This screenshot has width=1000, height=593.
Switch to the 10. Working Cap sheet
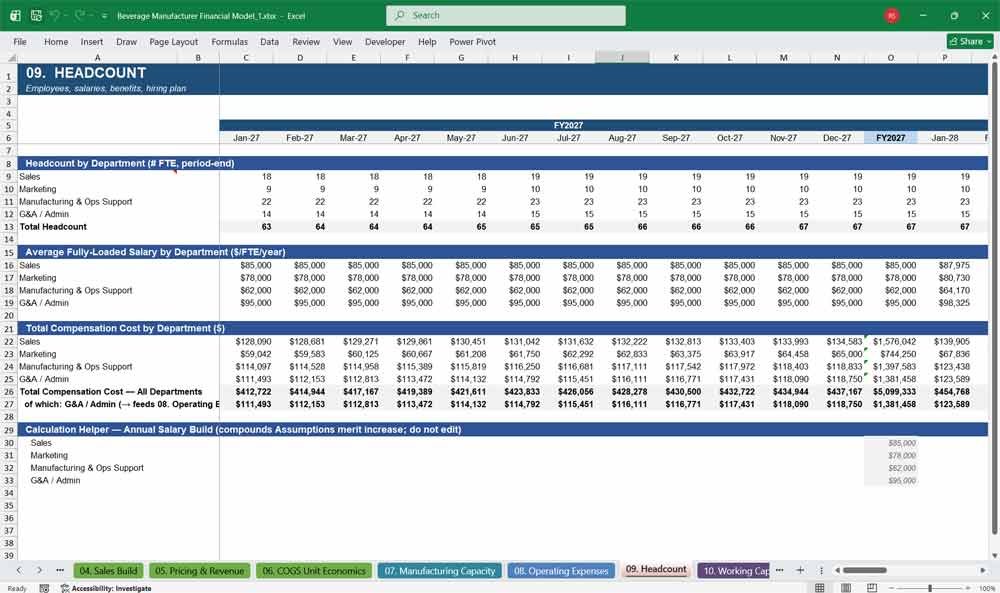pos(733,571)
